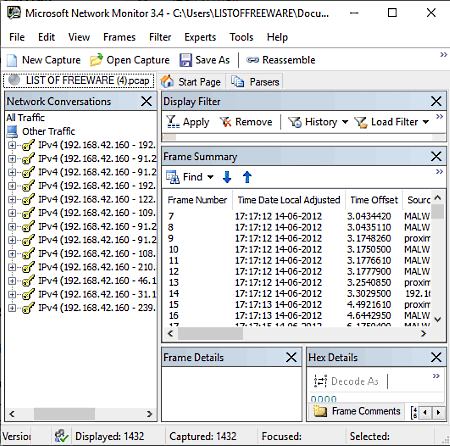Click the Frame Comments folder icon
Screen dimensions: 450x446
[x=320, y=411]
